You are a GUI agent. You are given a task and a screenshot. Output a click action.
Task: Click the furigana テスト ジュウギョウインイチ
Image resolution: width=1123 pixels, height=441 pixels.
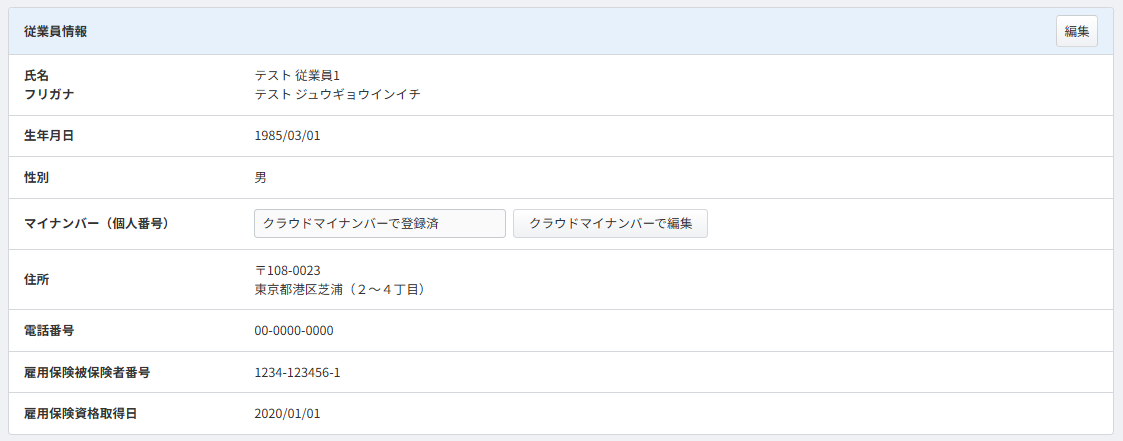point(337,95)
